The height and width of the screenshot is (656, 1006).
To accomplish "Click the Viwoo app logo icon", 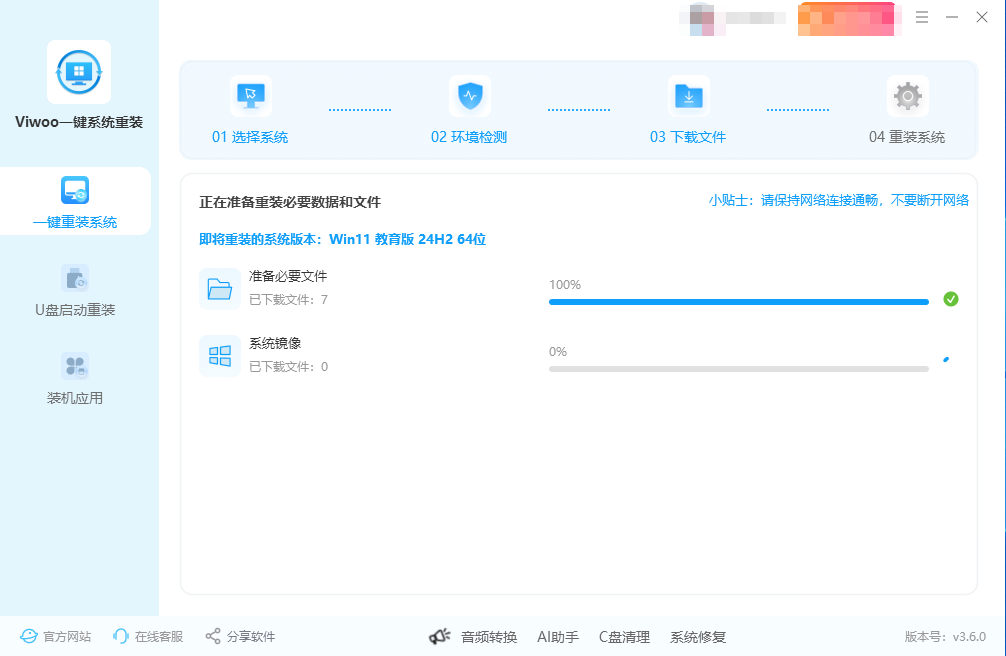I will (79, 72).
